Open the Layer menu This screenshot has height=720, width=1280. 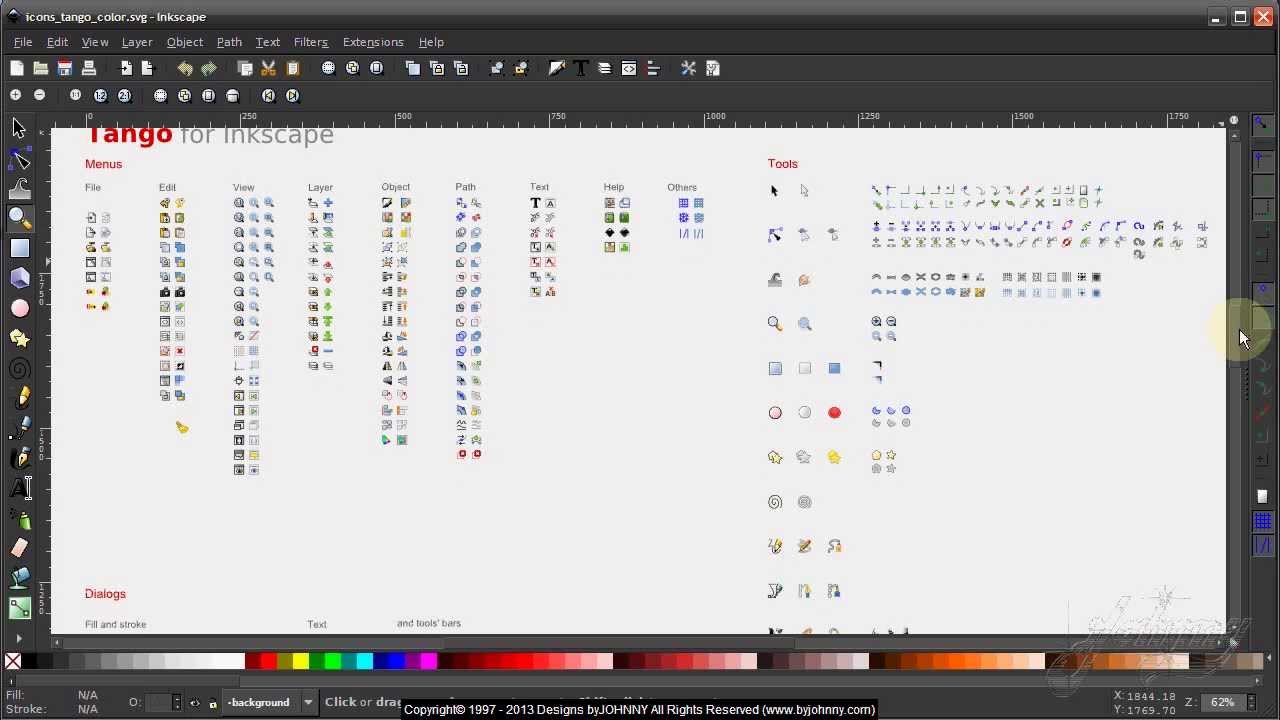click(x=137, y=42)
